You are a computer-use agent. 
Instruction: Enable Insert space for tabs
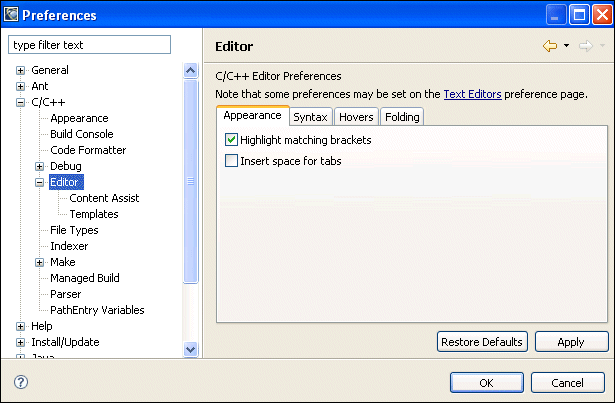(232, 161)
